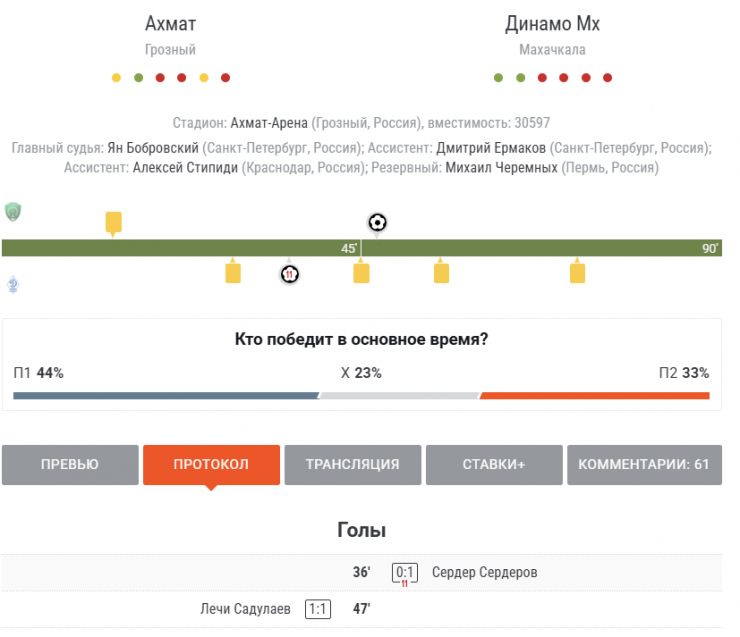The width and height of the screenshot is (740, 637).
Task: Click the Dinamo Makhachkala crest beside the timeline
Action: click(x=13, y=285)
